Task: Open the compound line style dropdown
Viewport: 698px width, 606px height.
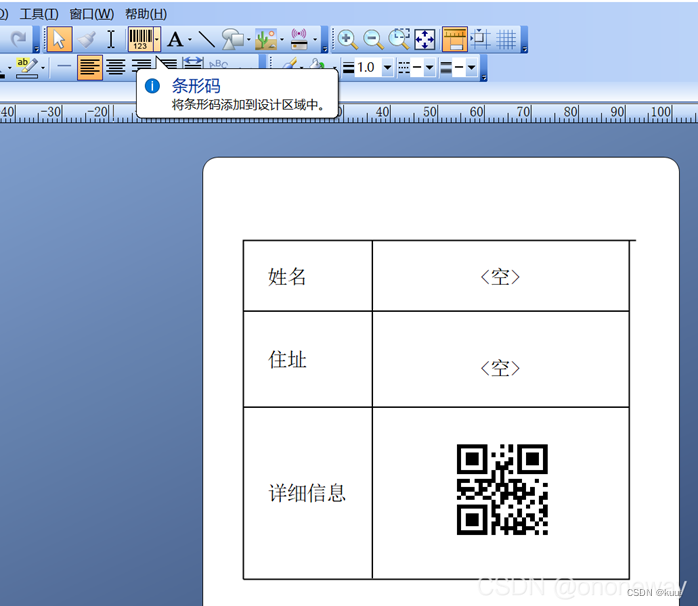Action: pyautogui.click(x=471, y=68)
